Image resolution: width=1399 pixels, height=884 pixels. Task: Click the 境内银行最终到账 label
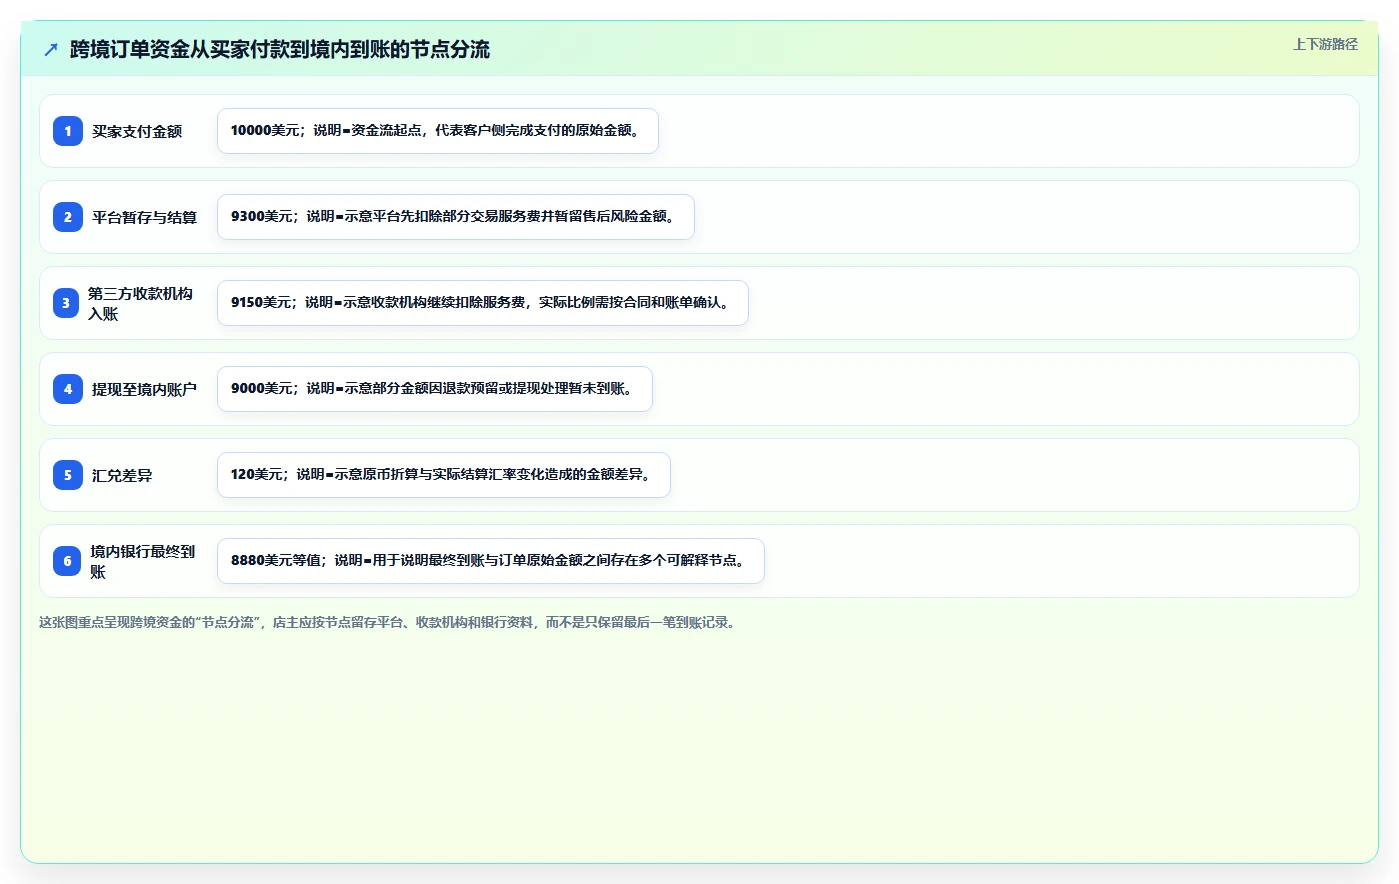point(143,561)
